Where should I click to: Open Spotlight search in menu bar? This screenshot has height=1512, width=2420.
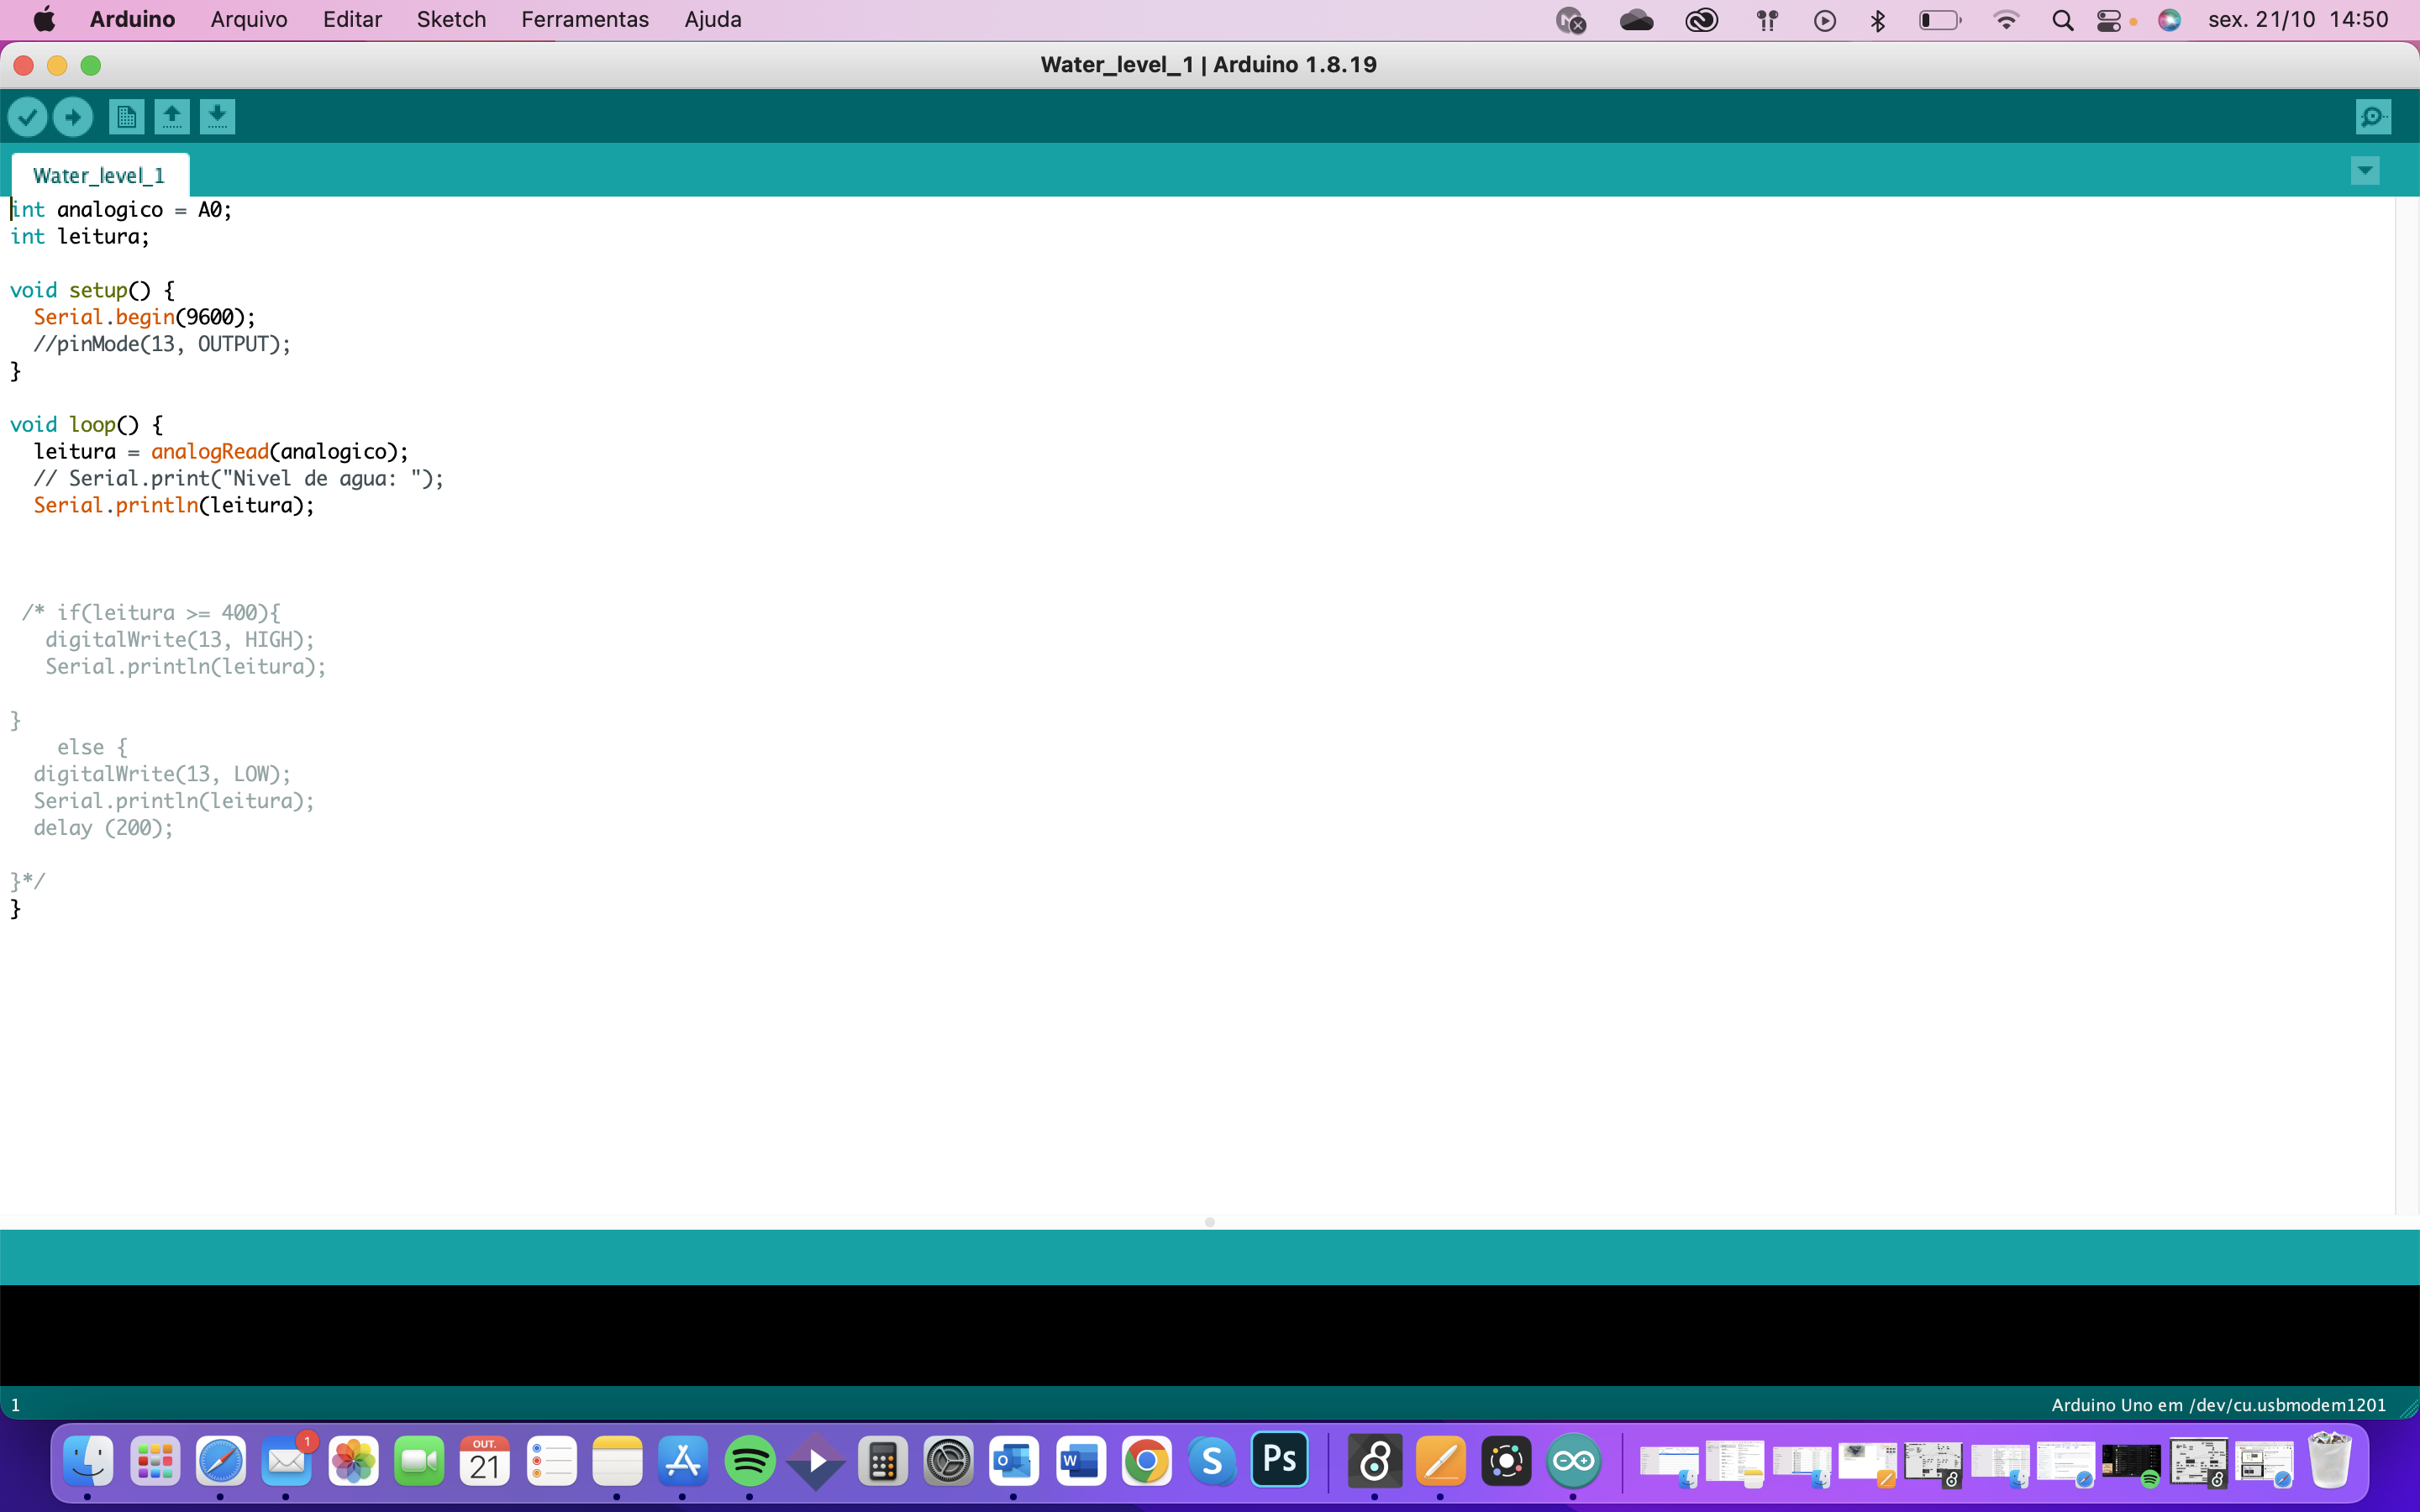(2062, 20)
